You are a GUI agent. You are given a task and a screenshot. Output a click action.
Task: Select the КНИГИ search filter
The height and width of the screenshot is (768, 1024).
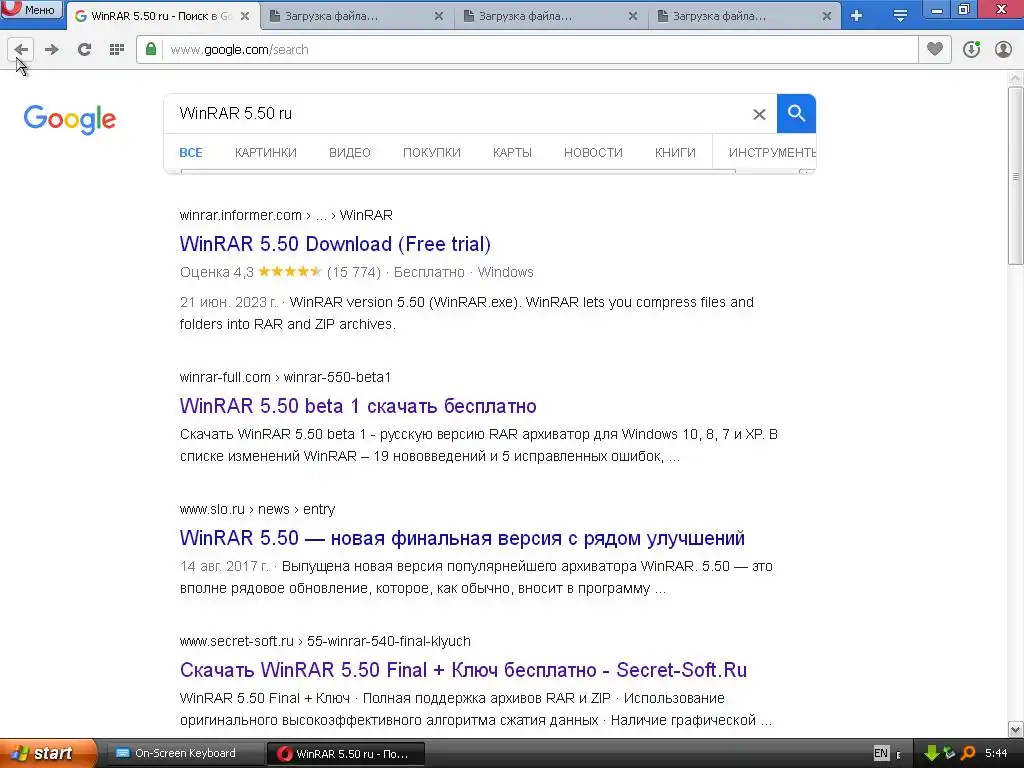click(x=675, y=153)
